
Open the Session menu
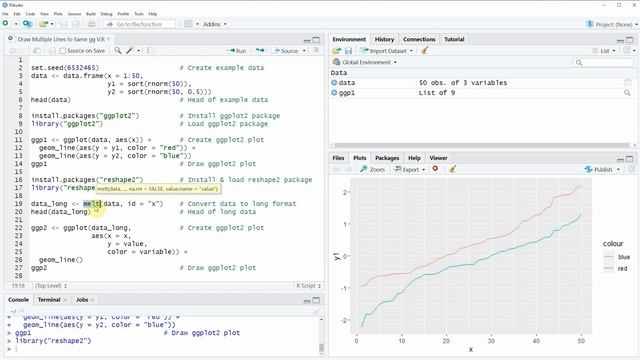tap(74, 14)
